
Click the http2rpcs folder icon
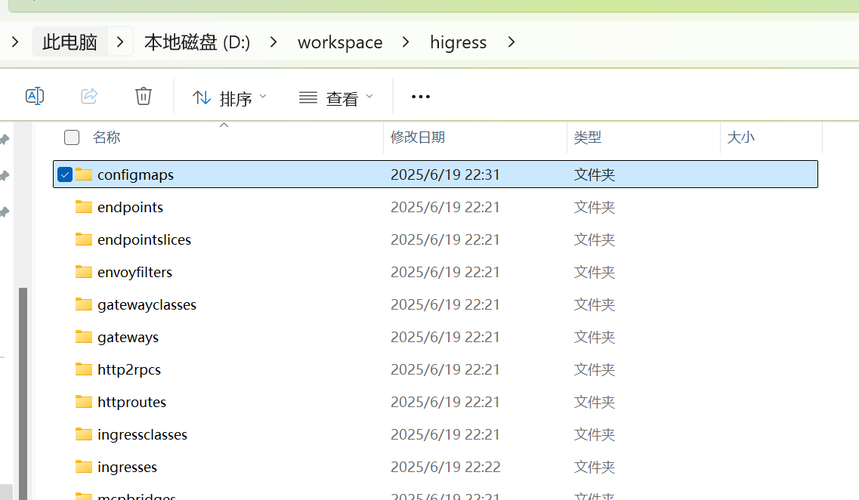tap(84, 369)
